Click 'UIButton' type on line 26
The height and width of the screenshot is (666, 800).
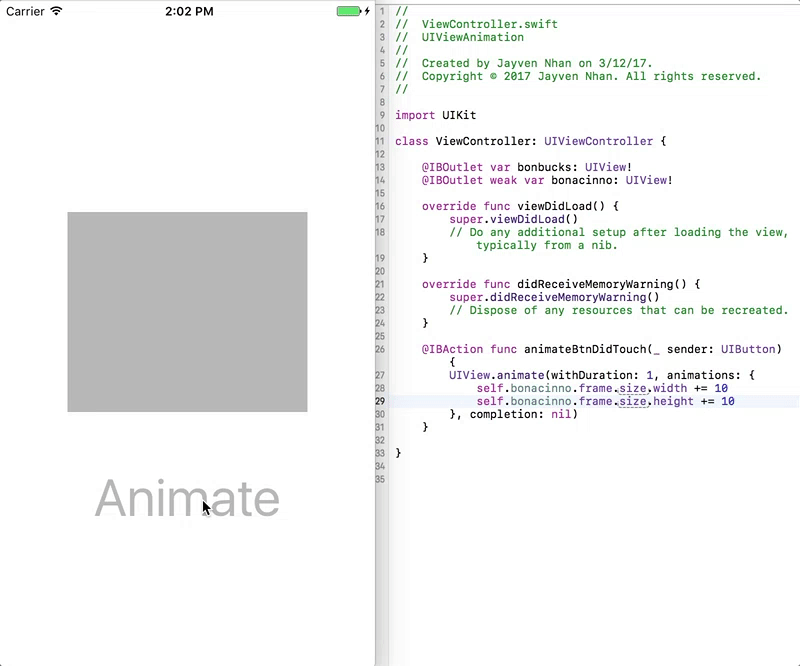tap(748, 350)
